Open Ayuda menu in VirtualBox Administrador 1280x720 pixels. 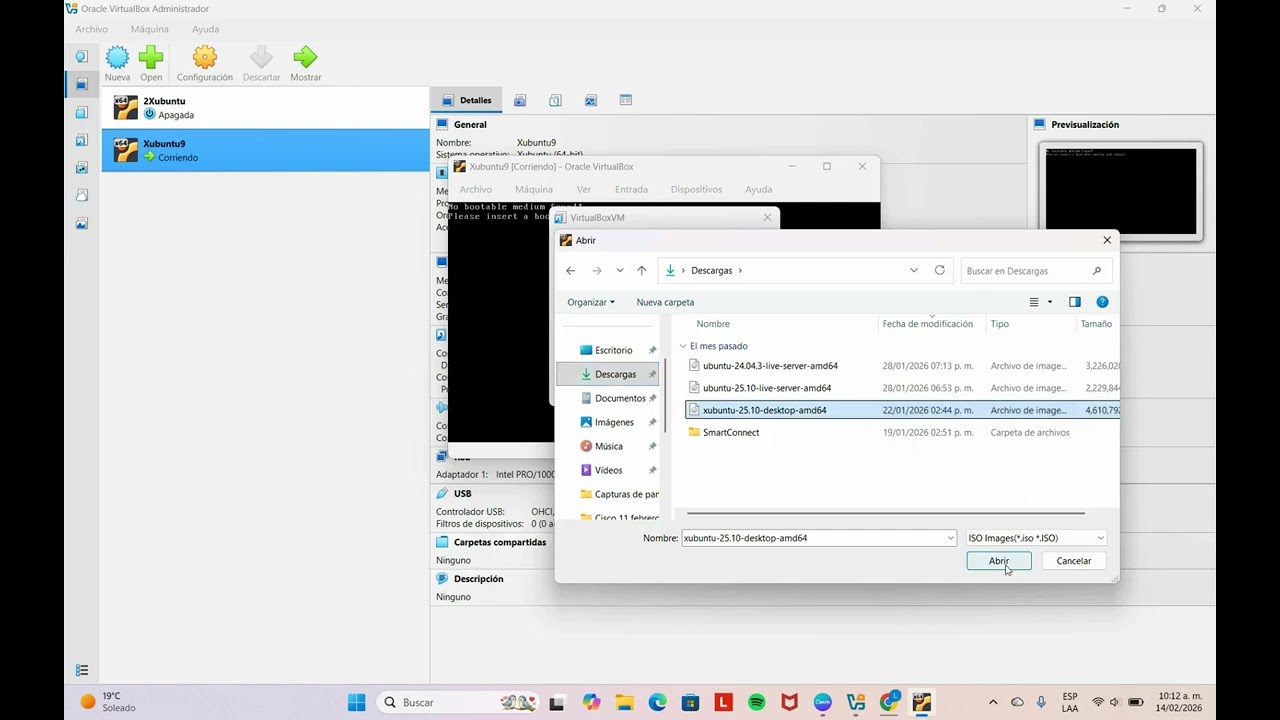pos(205,29)
